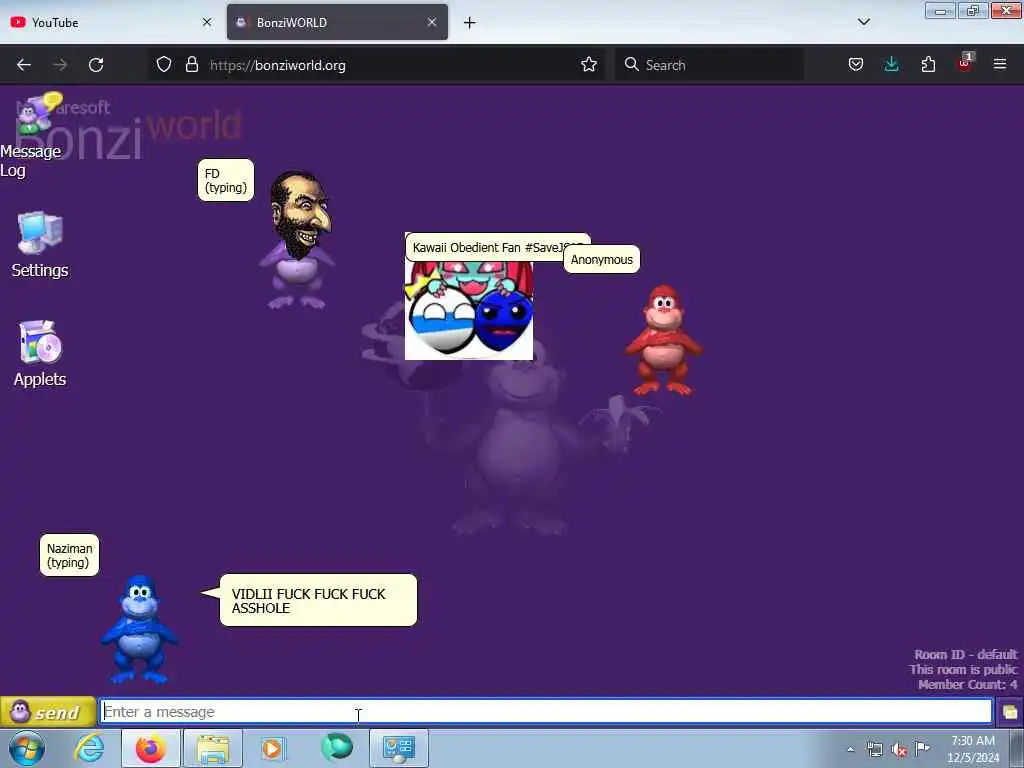Open Windows Explorer from taskbar
This screenshot has width=1024, height=768.
(x=213, y=748)
